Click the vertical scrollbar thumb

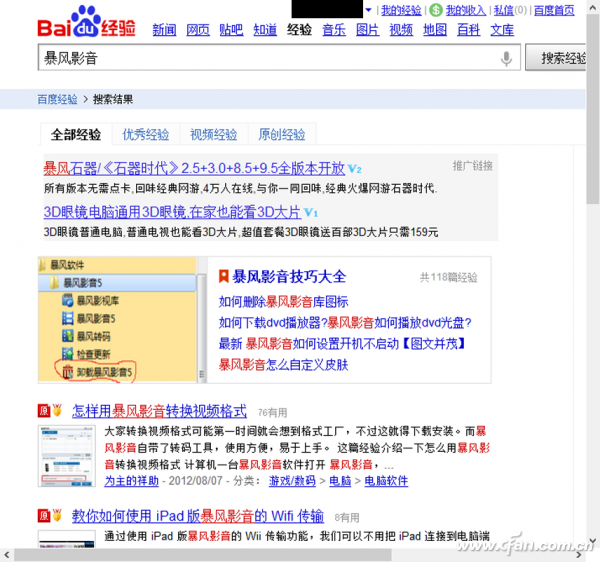click(x=593, y=109)
